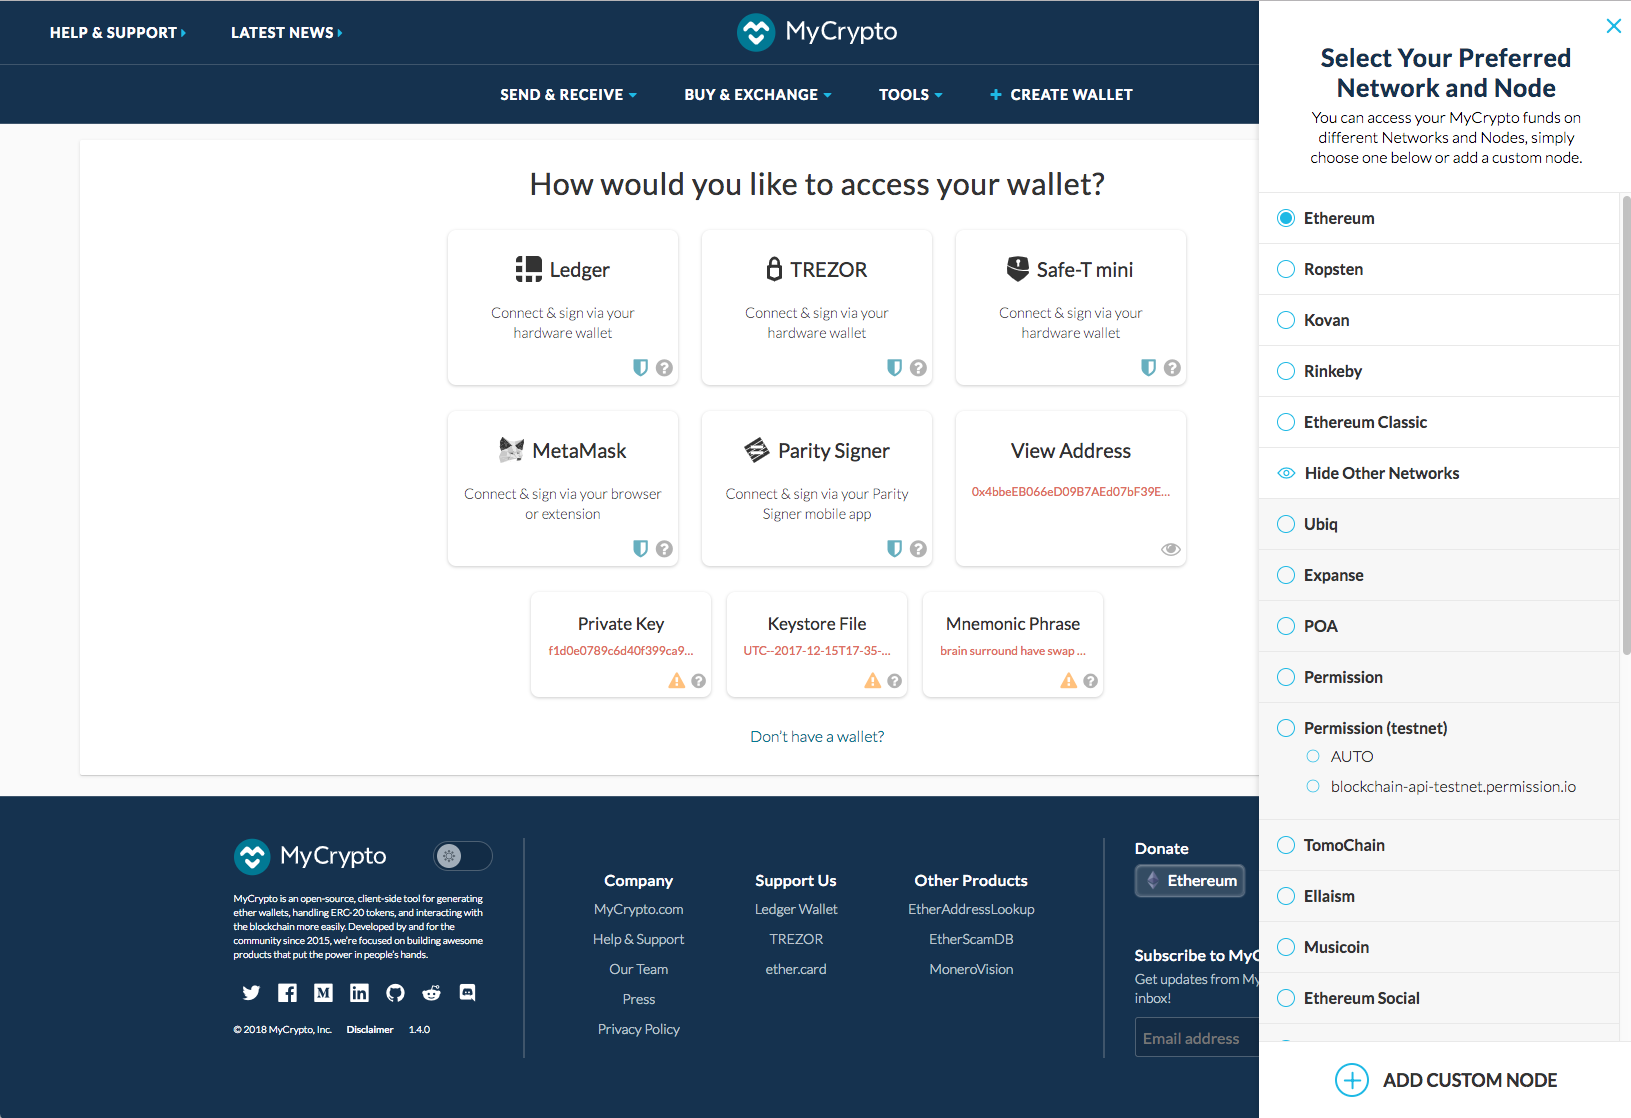
Task: Click the eye icon on View Address card
Action: [1171, 549]
